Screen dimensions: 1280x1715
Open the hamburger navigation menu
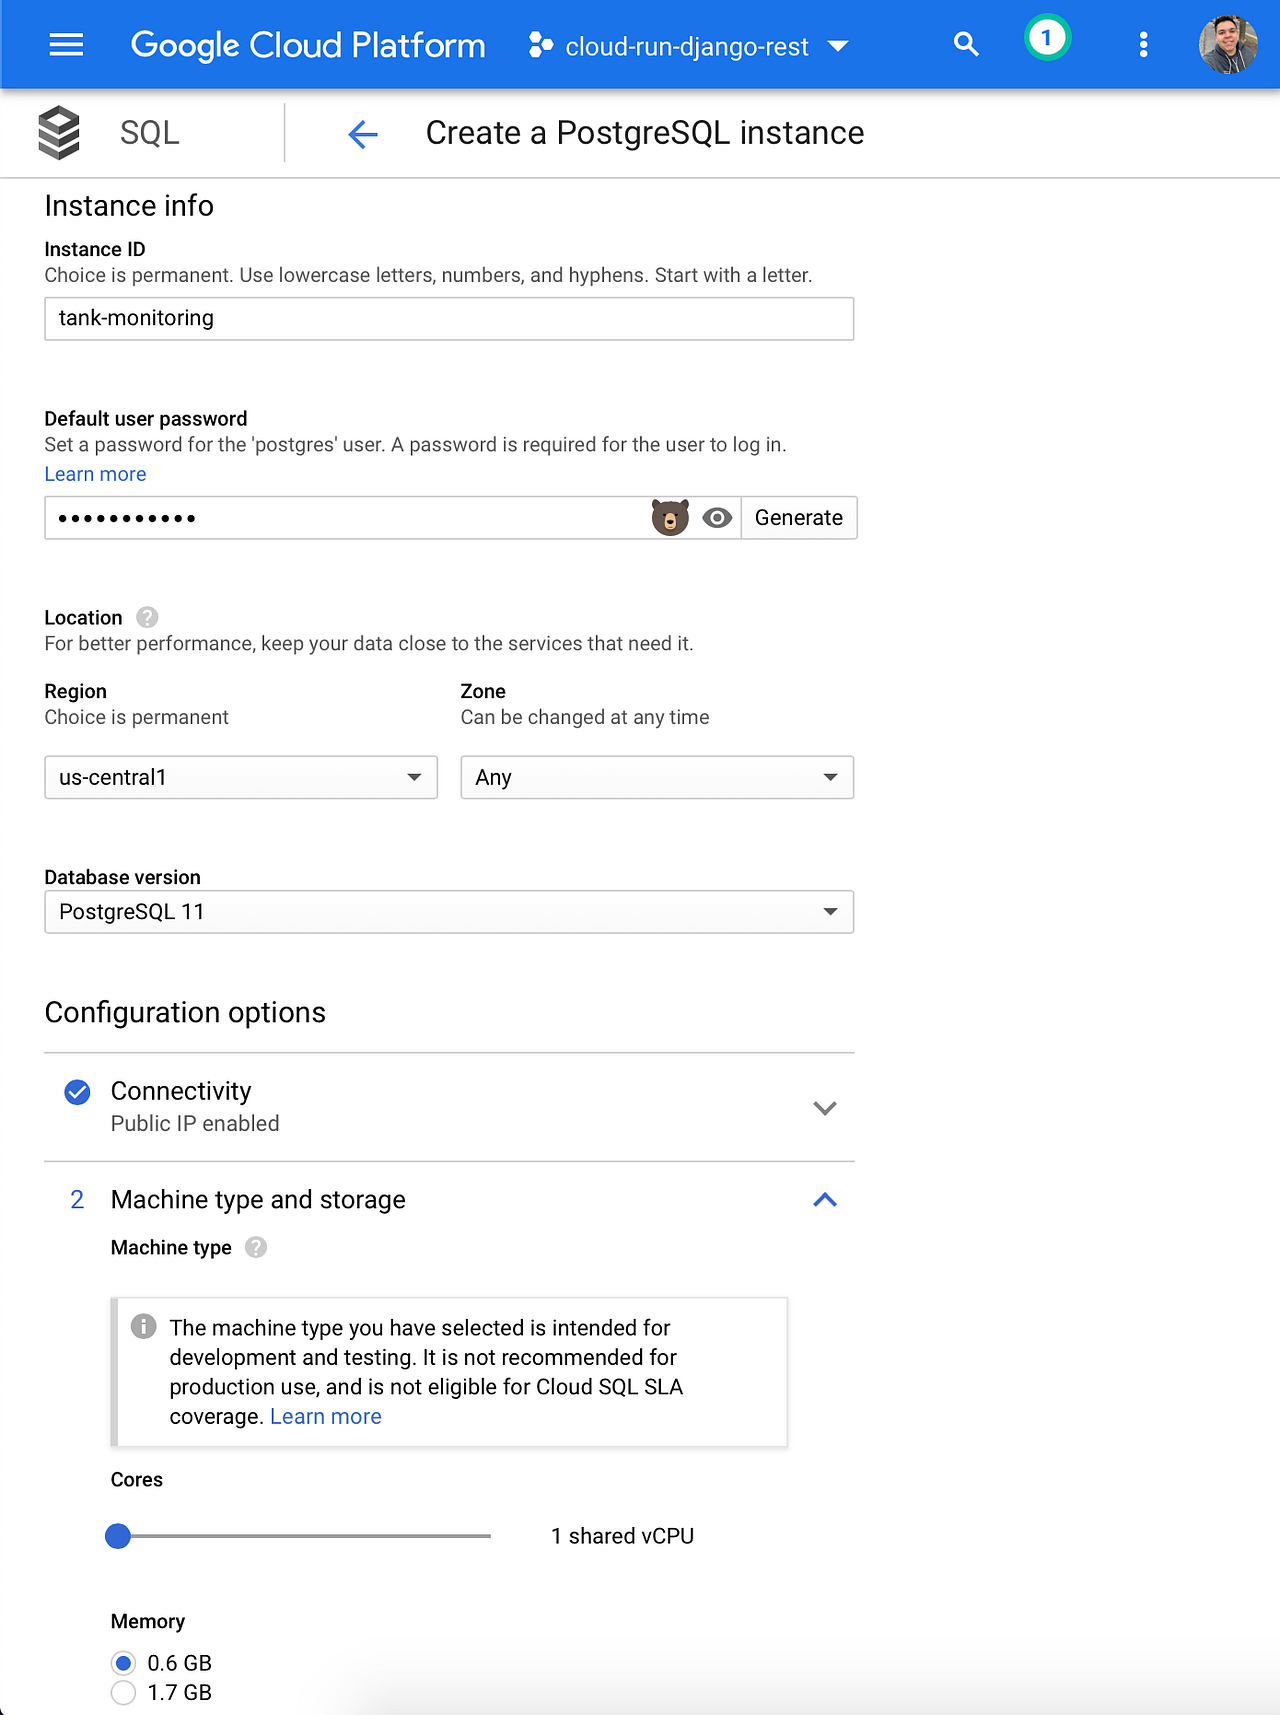66,45
